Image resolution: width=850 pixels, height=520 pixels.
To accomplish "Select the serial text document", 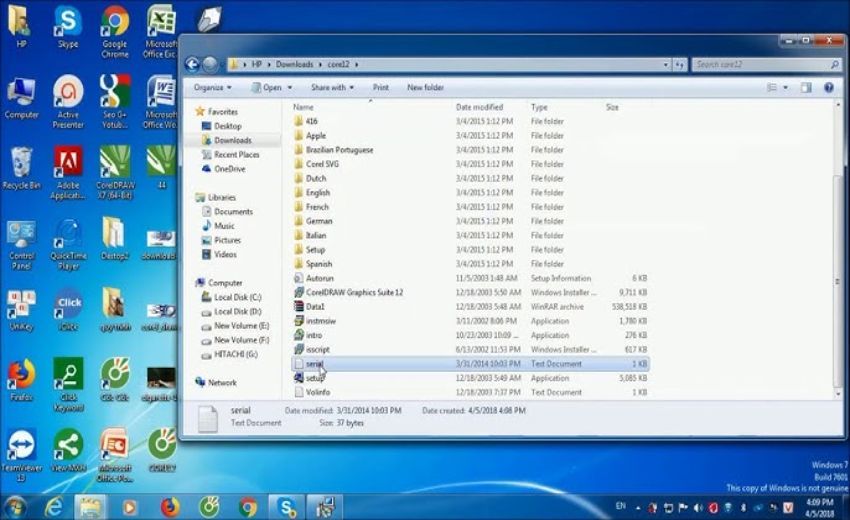I will (x=471, y=364).
